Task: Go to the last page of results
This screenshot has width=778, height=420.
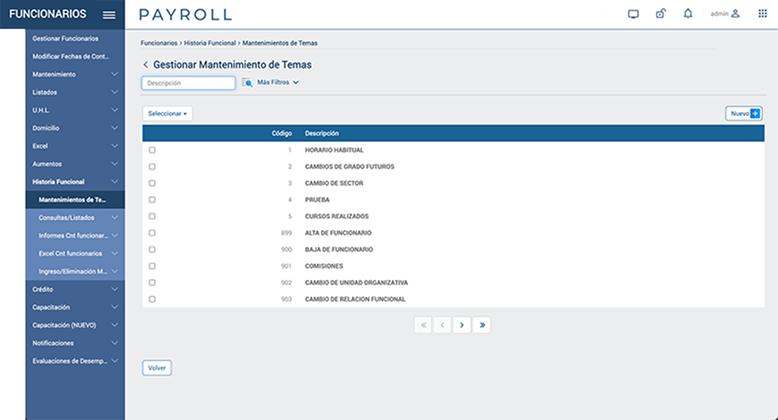Action: (x=482, y=325)
